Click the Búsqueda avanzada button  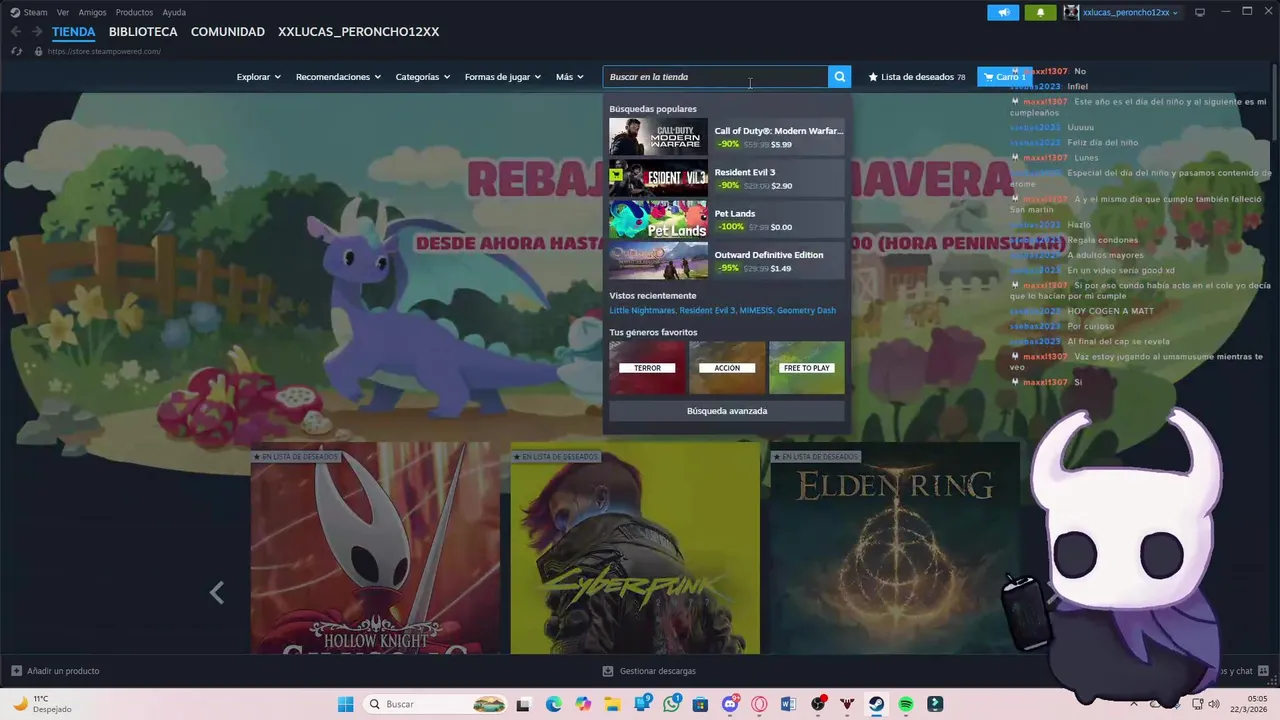pyautogui.click(x=727, y=411)
